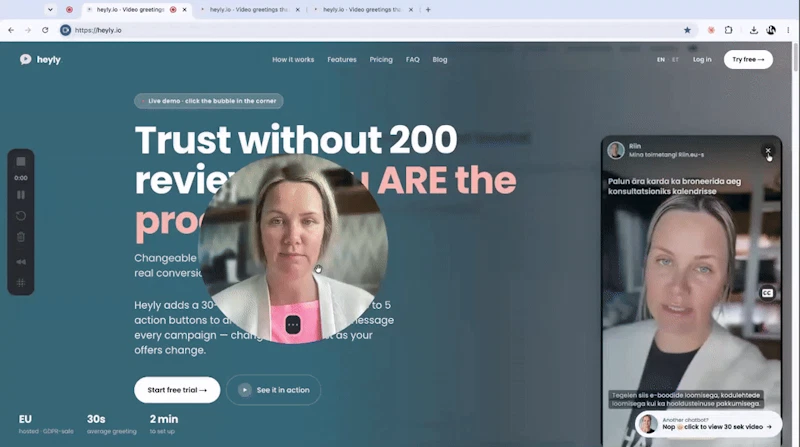Delete the recording with the trash icon
800x447 pixels.
coord(21,237)
